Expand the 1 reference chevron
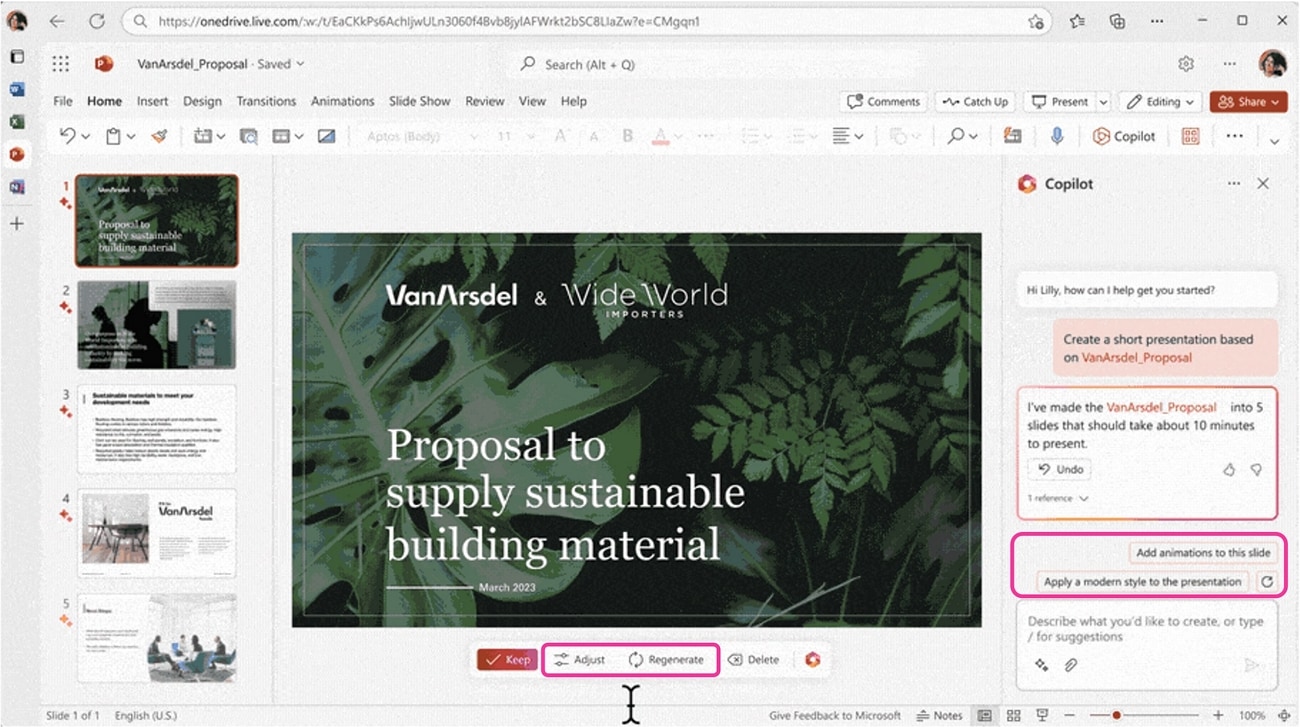The image size is (1300, 727). tap(1084, 499)
